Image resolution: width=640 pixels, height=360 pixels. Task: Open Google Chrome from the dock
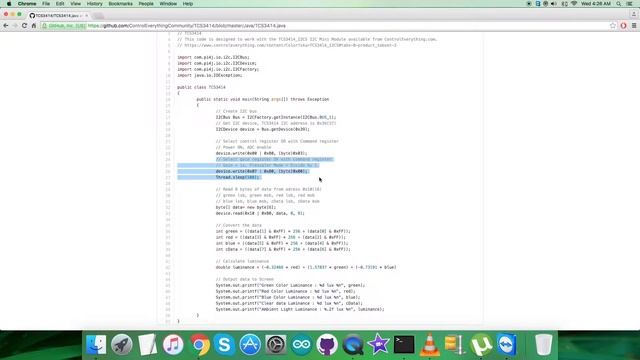pos(199,345)
